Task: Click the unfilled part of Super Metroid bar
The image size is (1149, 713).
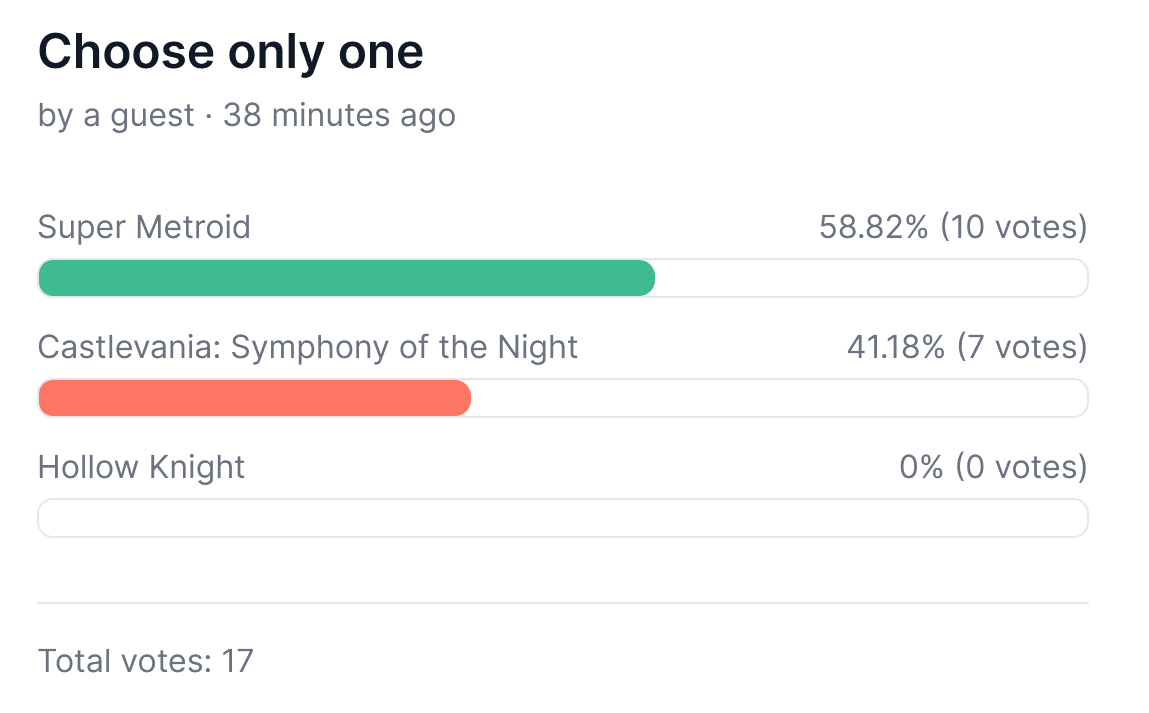Action: (x=870, y=278)
